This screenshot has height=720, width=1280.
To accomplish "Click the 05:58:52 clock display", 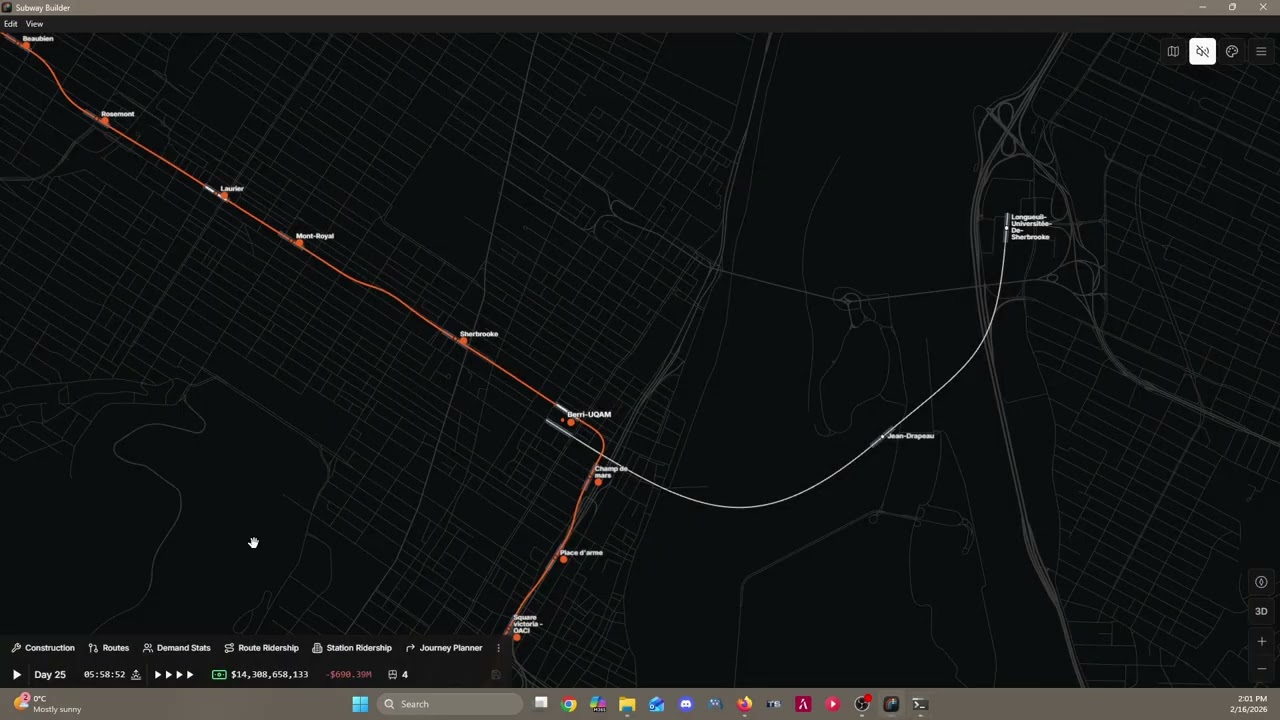I will pyautogui.click(x=104, y=675).
